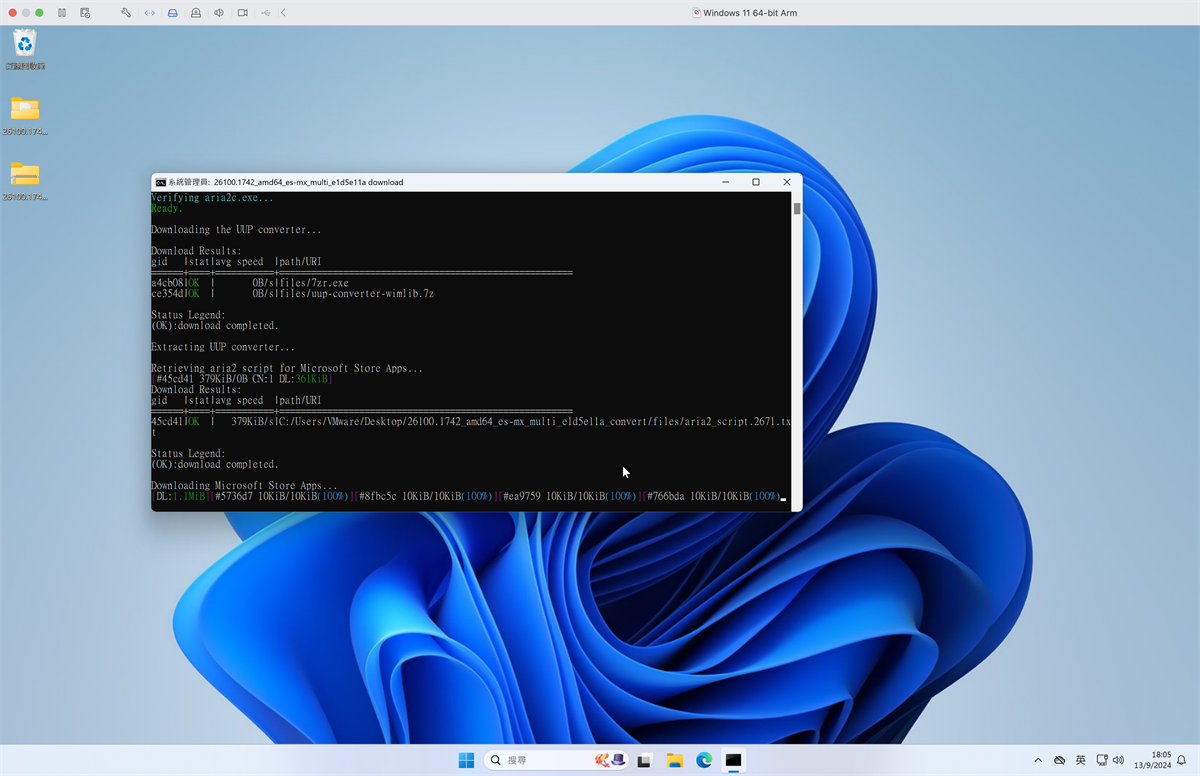Select the Recycle Bin desktop icon
Viewport: 1200px width, 776px height.
point(25,49)
